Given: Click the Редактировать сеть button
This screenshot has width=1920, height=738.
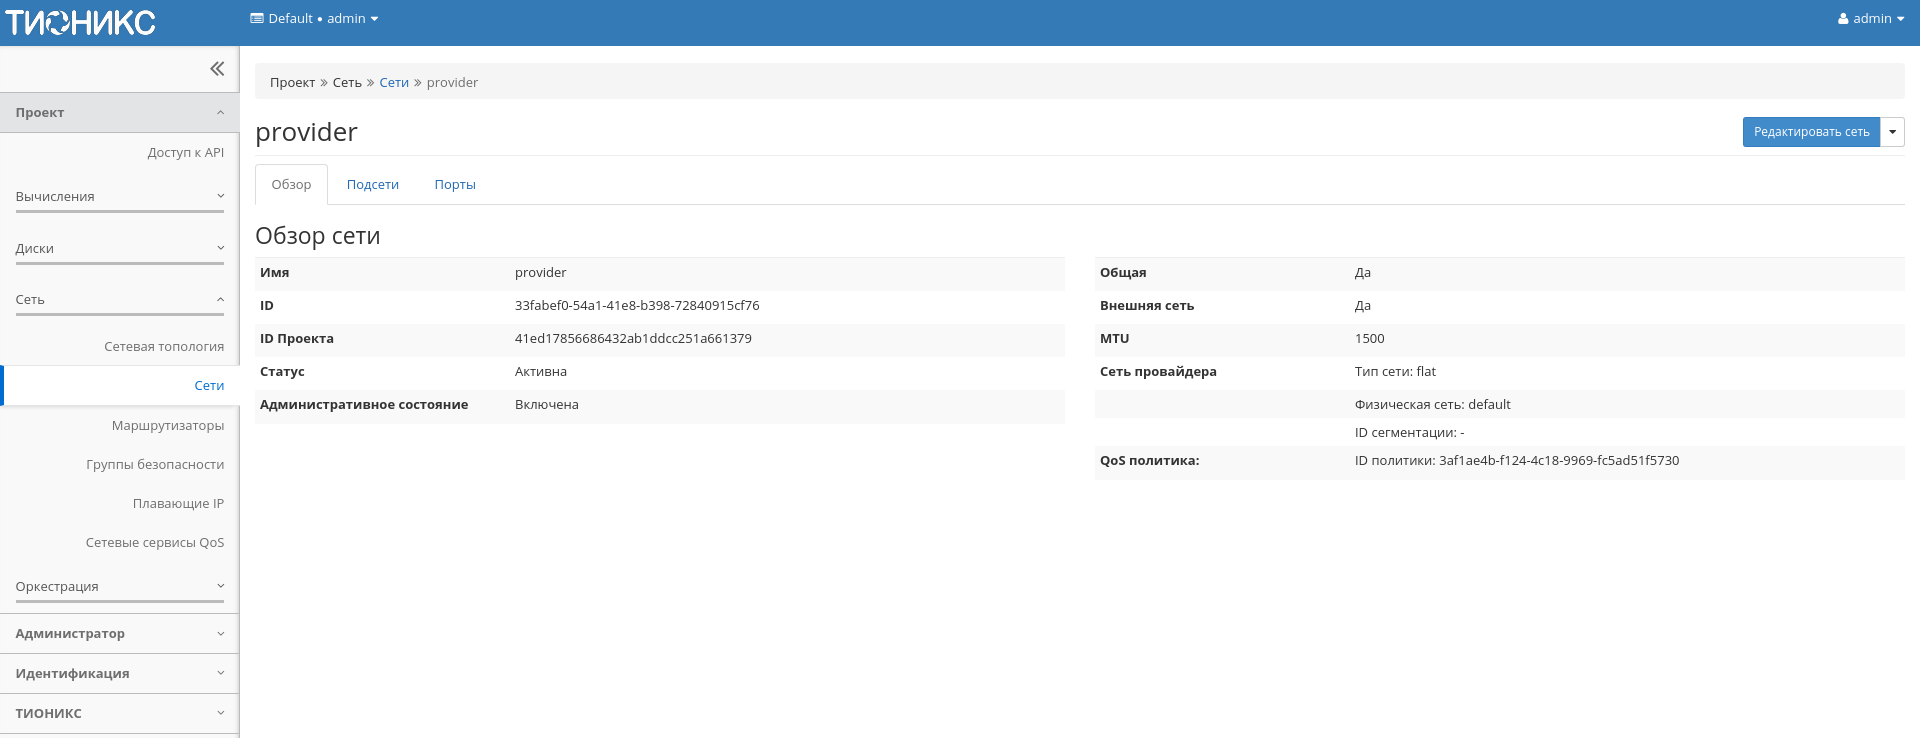Looking at the screenshot, I should [1810, 132].
